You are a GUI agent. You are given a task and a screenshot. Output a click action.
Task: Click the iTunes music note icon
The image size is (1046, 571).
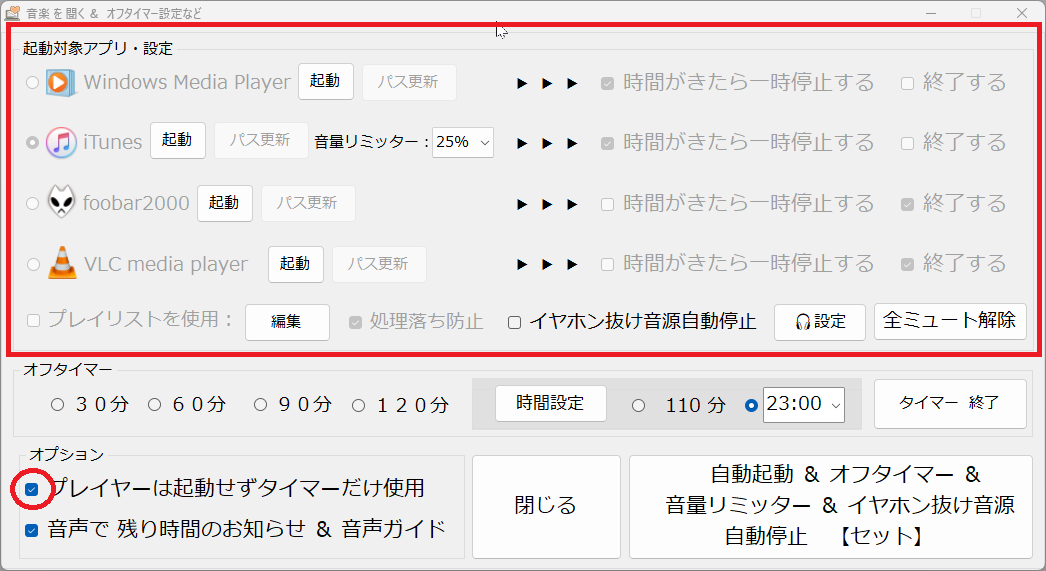61,142
